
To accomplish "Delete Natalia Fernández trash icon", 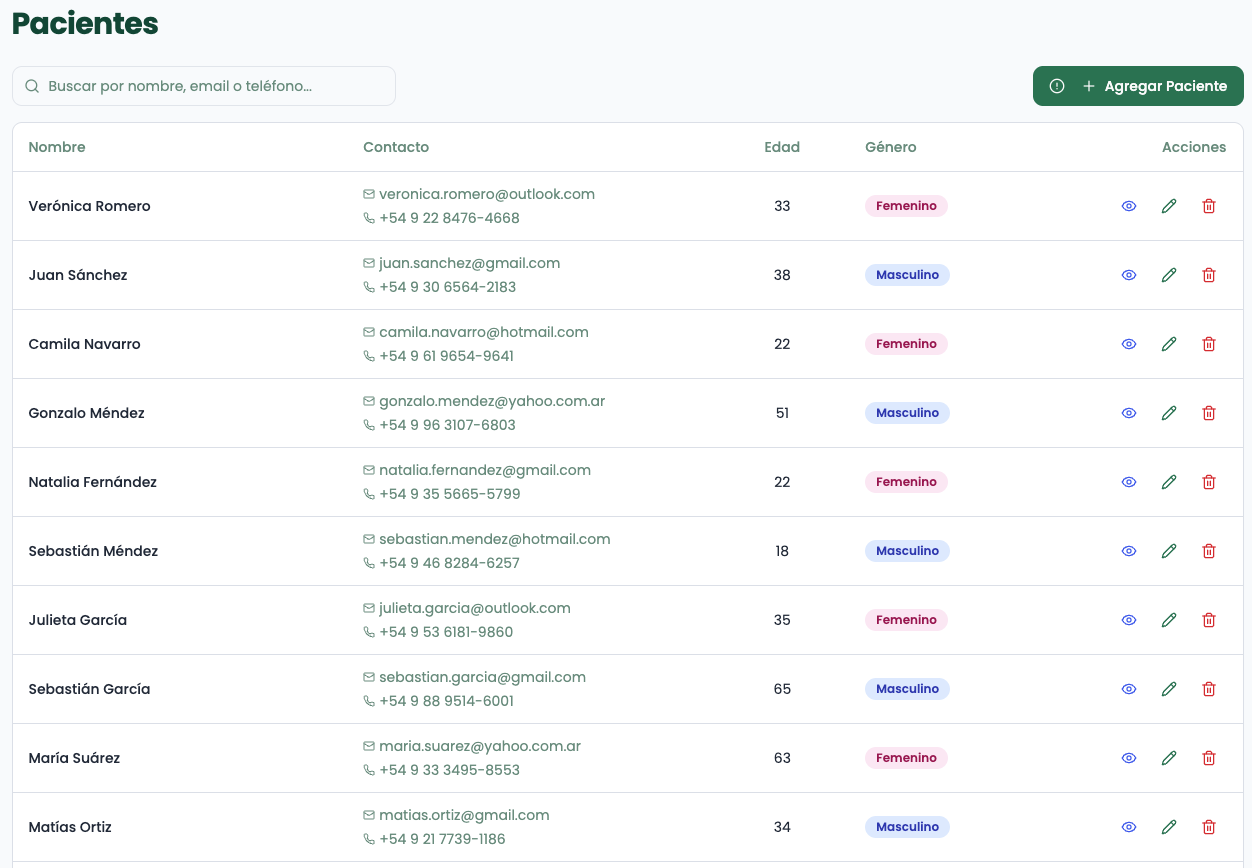I will [x=1209, y=482].
